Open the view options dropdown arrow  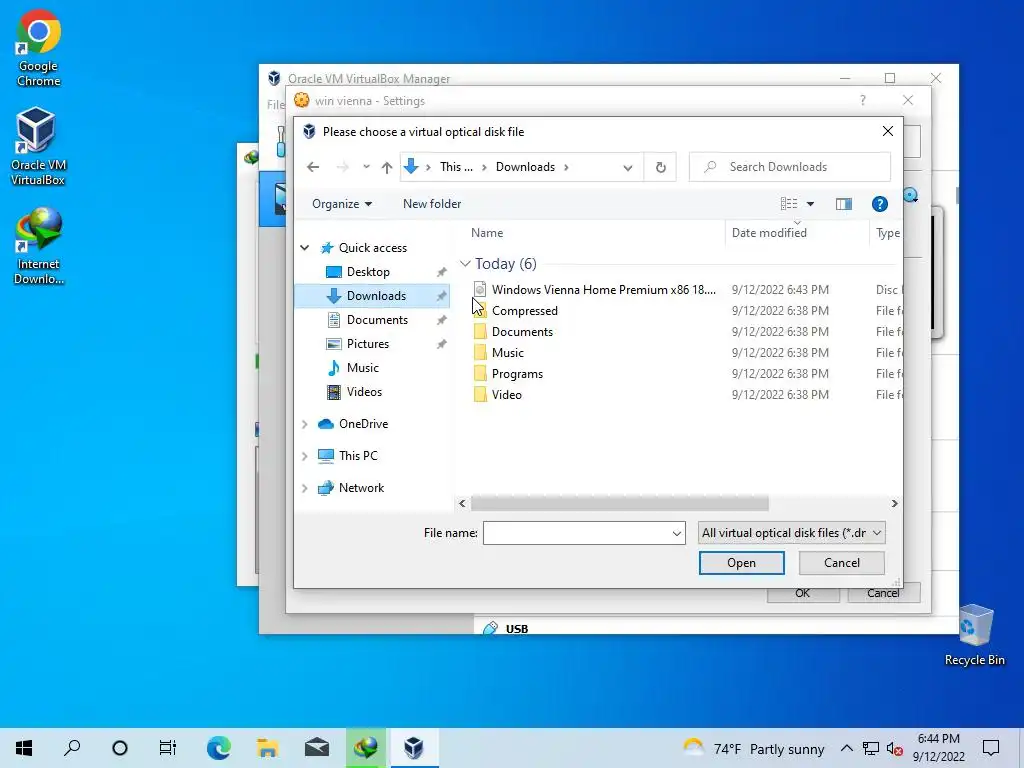click(x=810, y=204)
